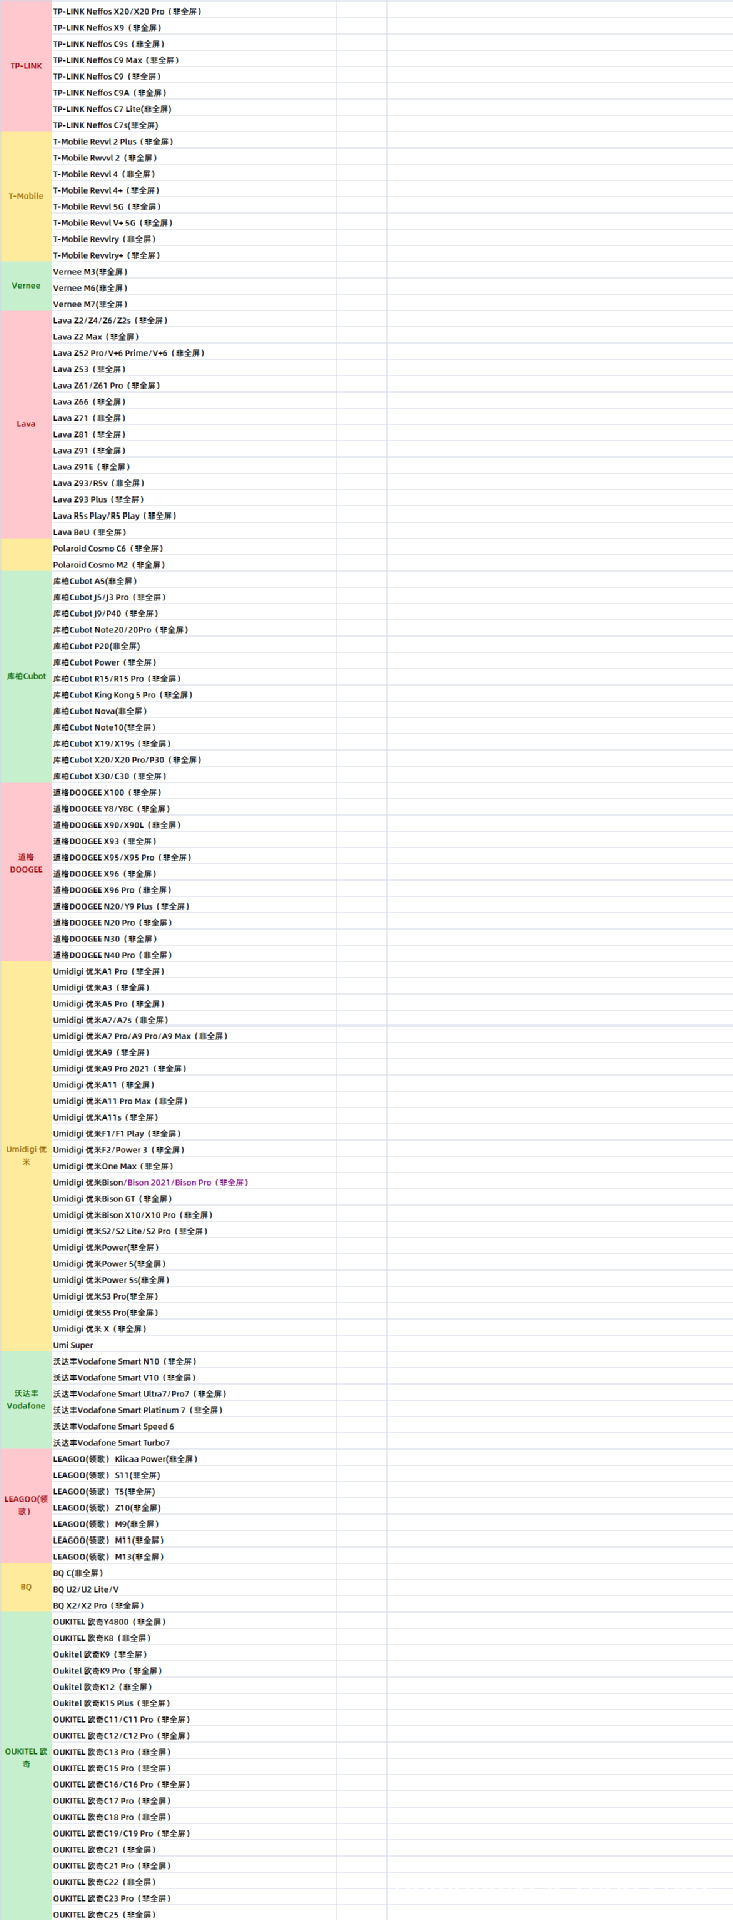
Task: Click the purple Bison 2021/Bison Pro cell
Action: pyautogui.click(x=194, y=1182)
